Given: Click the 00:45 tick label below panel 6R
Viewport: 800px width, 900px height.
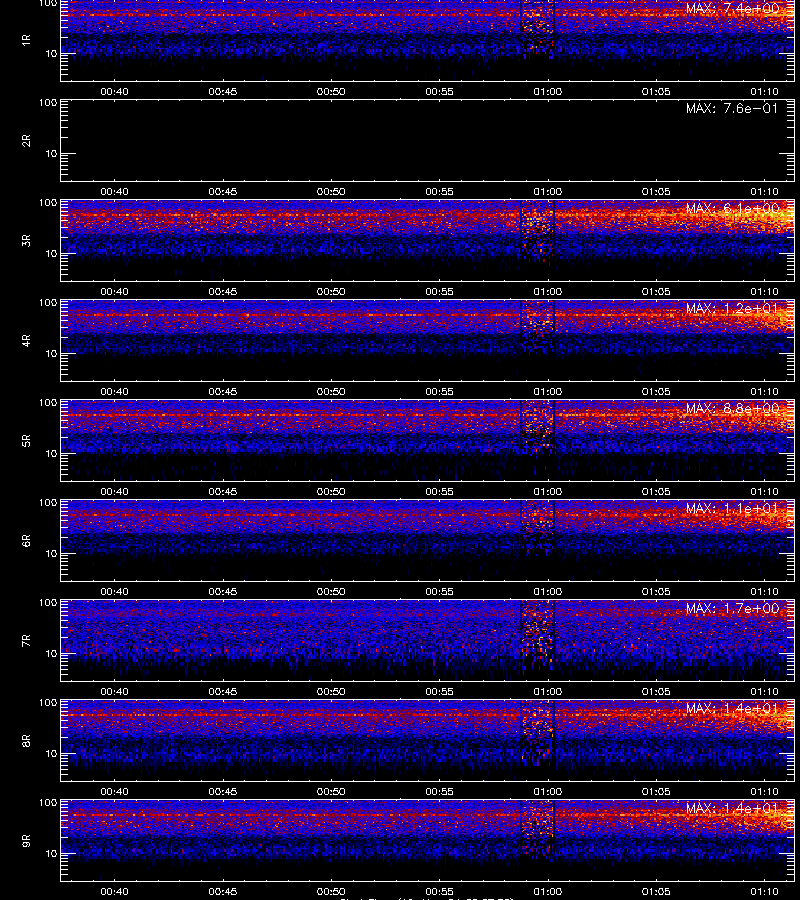Looking at the screenshot, I should point(223,592).
